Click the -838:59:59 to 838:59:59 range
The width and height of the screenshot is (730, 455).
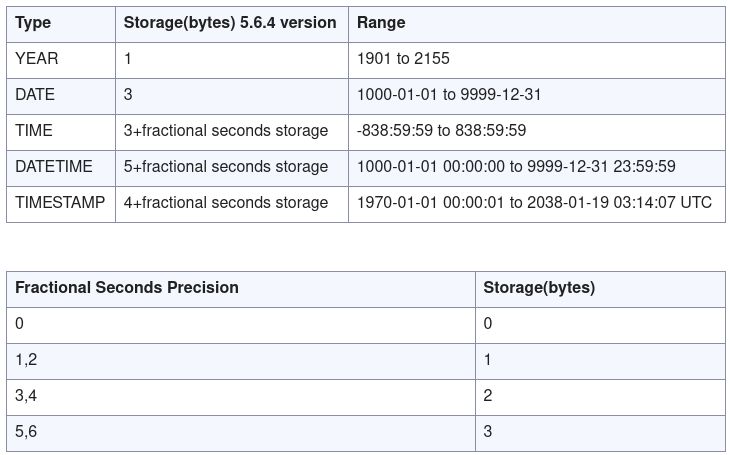coord(441,130)
